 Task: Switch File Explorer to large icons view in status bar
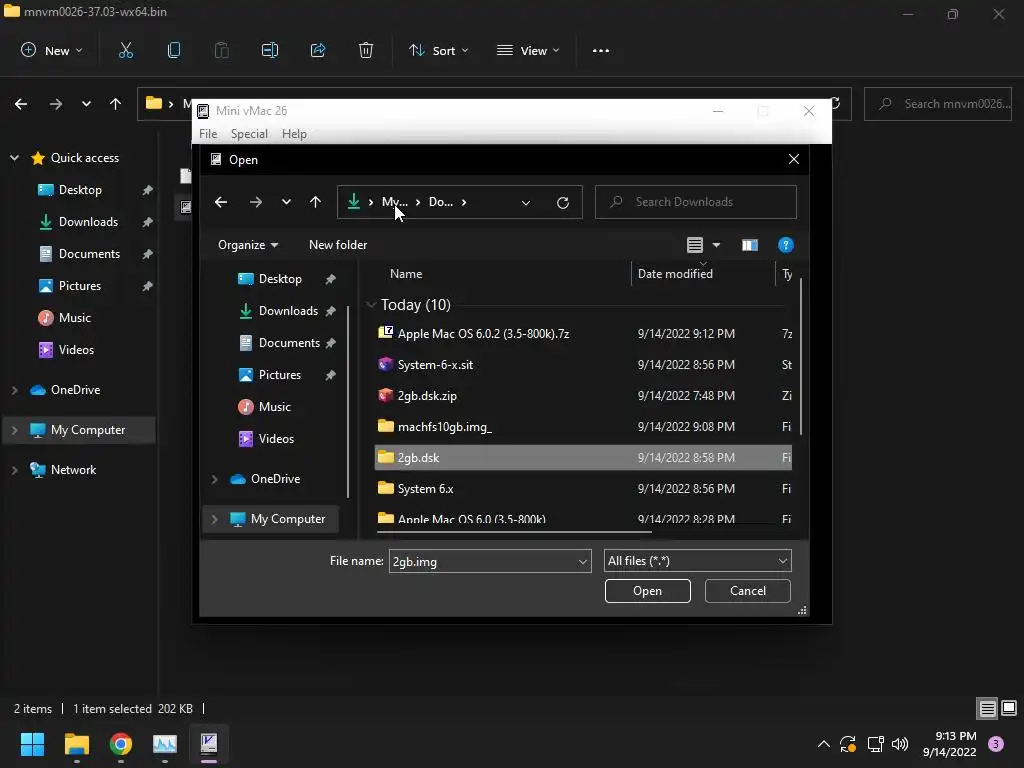(1009, 709)
